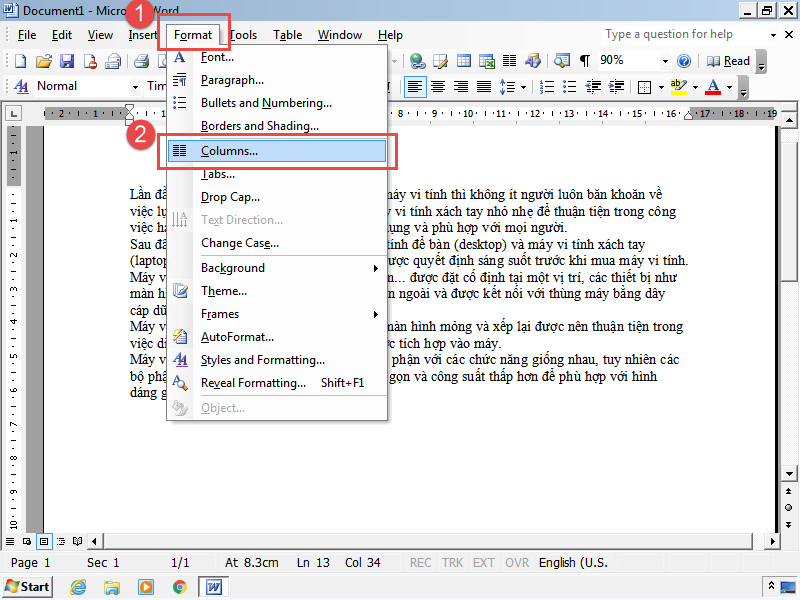Click the Insert Table icon
800x600 pixels.
[x=464, y=61]
